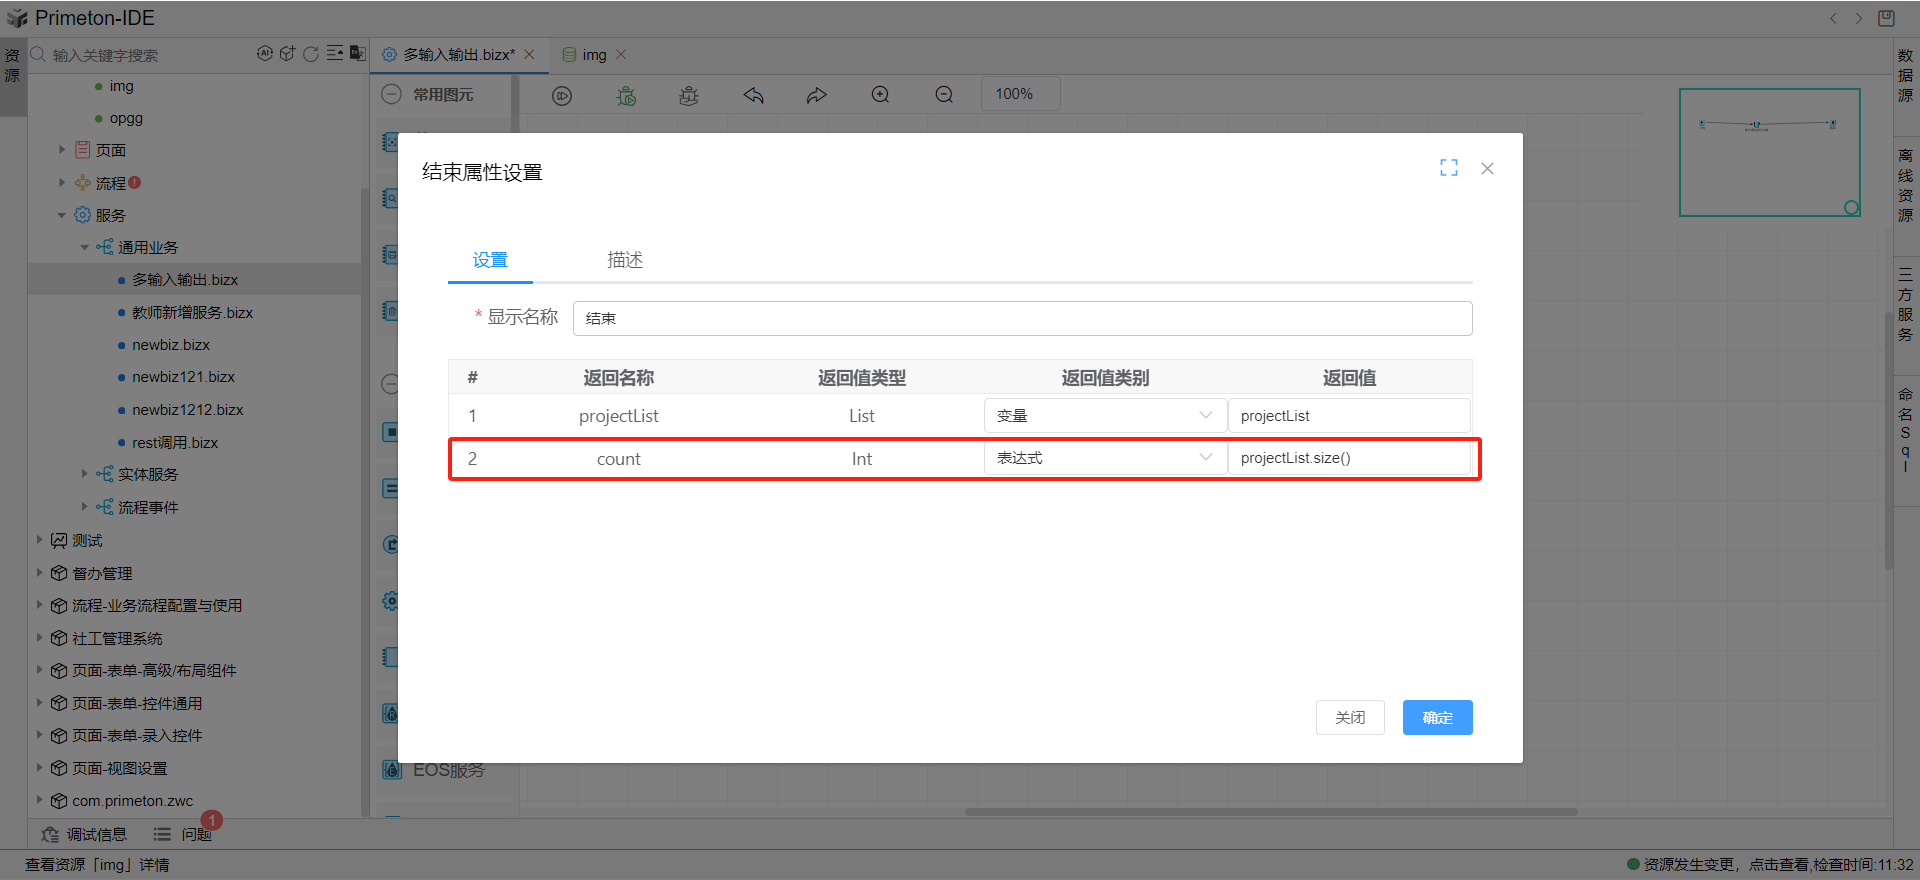Viewport: 1920px width, 880px height.
Task: Click the projectList.size() return value field
Action: coord(1348,458)
